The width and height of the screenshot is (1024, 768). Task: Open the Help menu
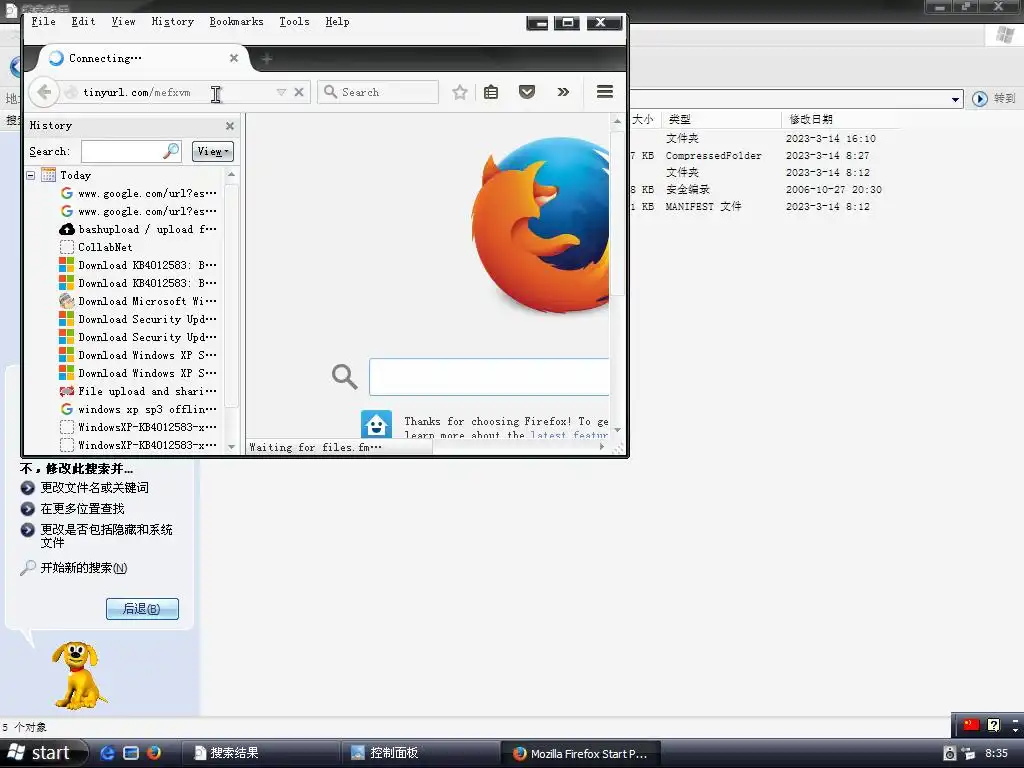coord(338,22)
